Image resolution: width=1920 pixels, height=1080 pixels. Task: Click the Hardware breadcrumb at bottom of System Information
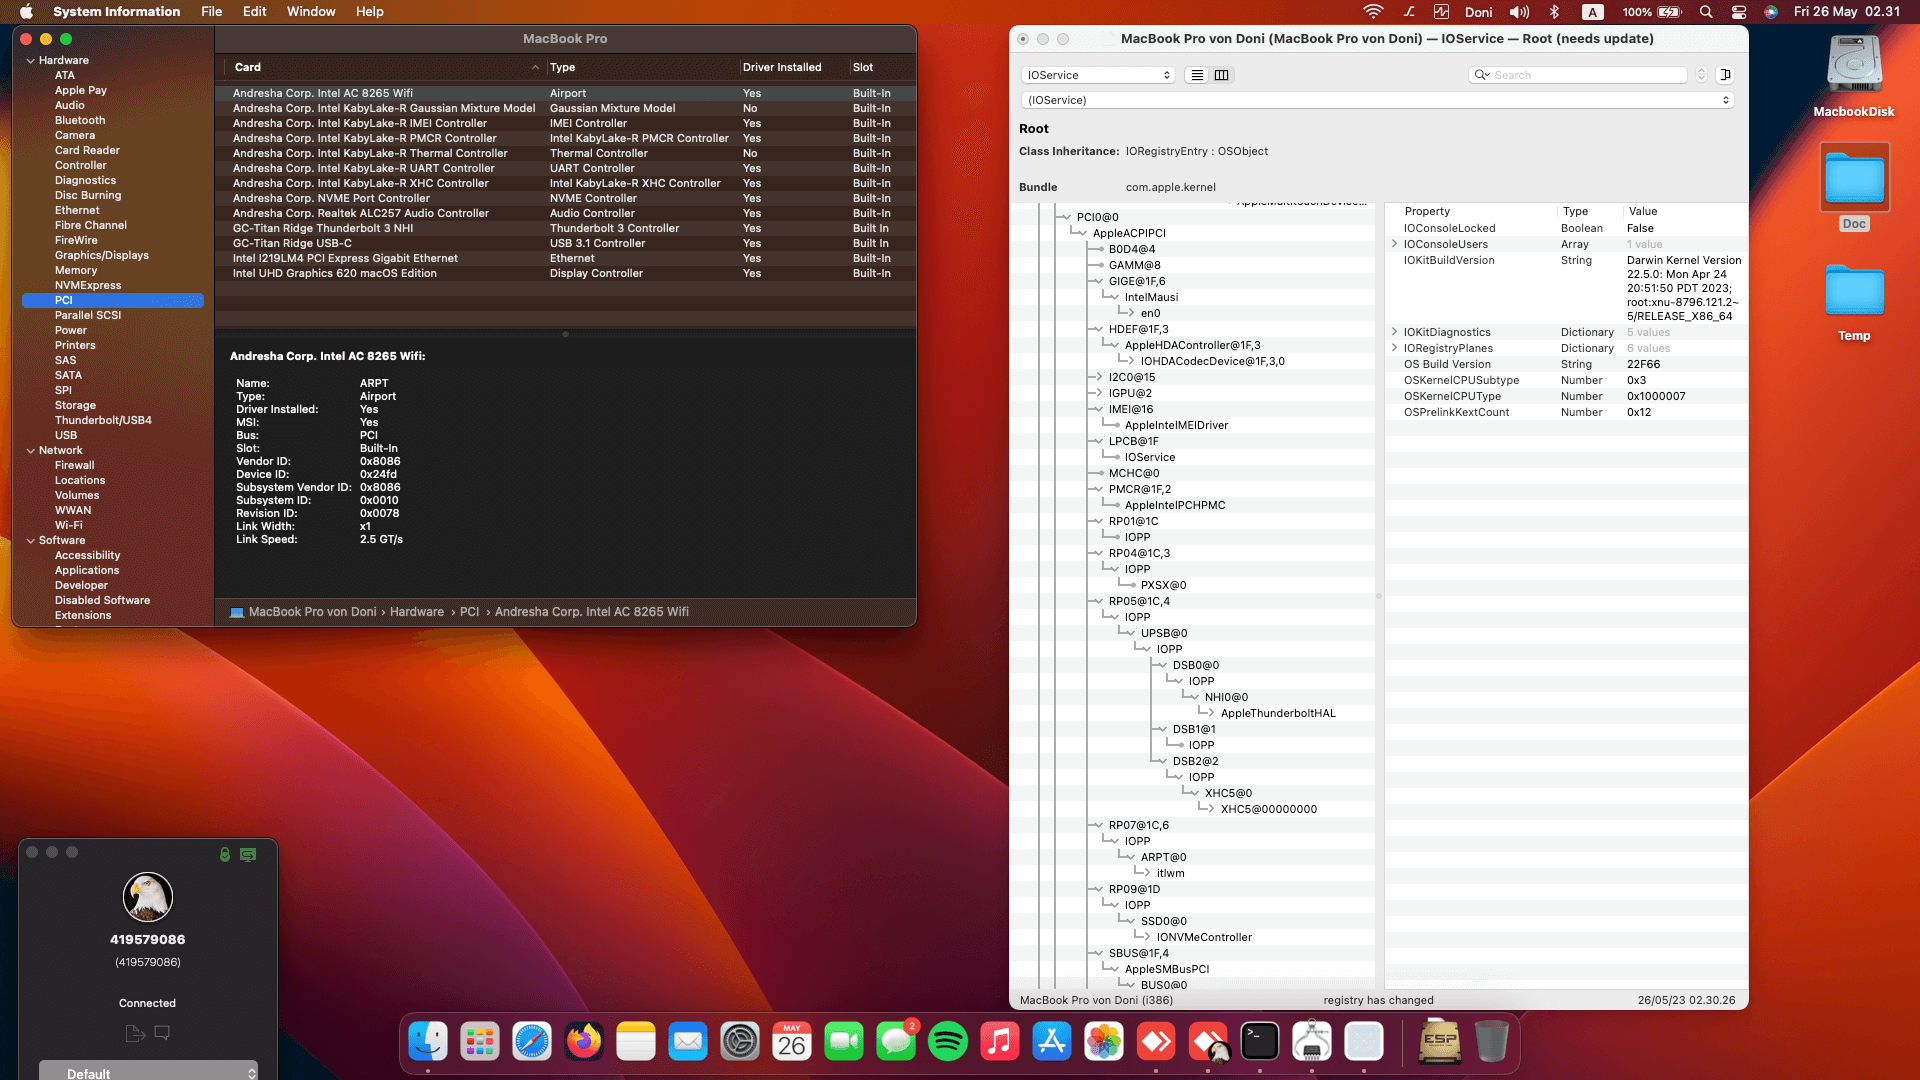[418, 611]
